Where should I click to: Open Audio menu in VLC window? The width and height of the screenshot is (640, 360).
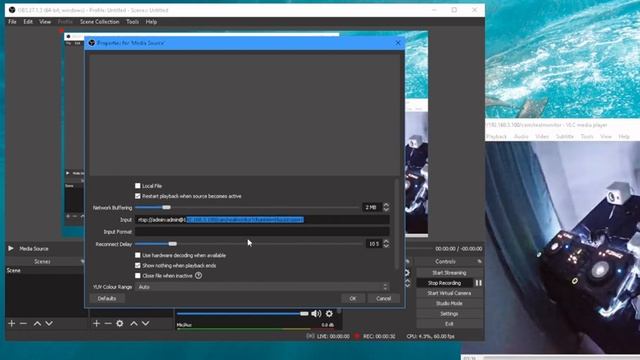pos(521,136)
